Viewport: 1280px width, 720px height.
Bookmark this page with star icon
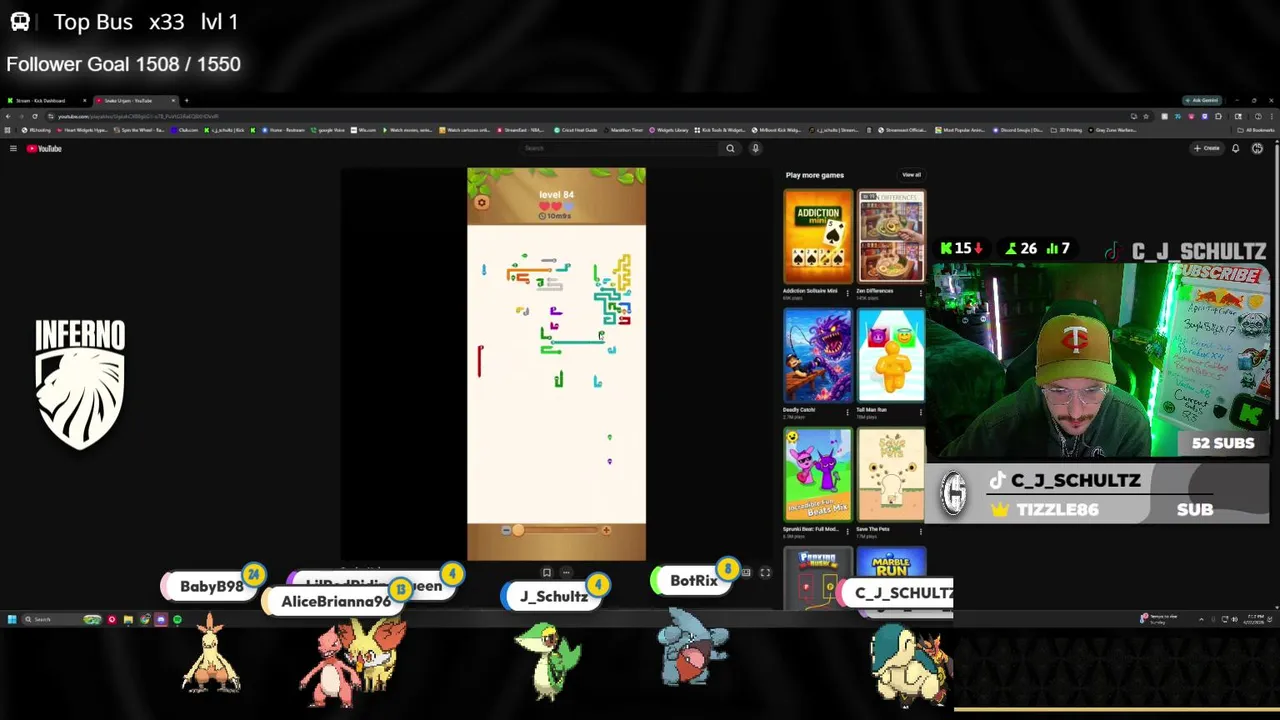click(x=1146, y=116)
